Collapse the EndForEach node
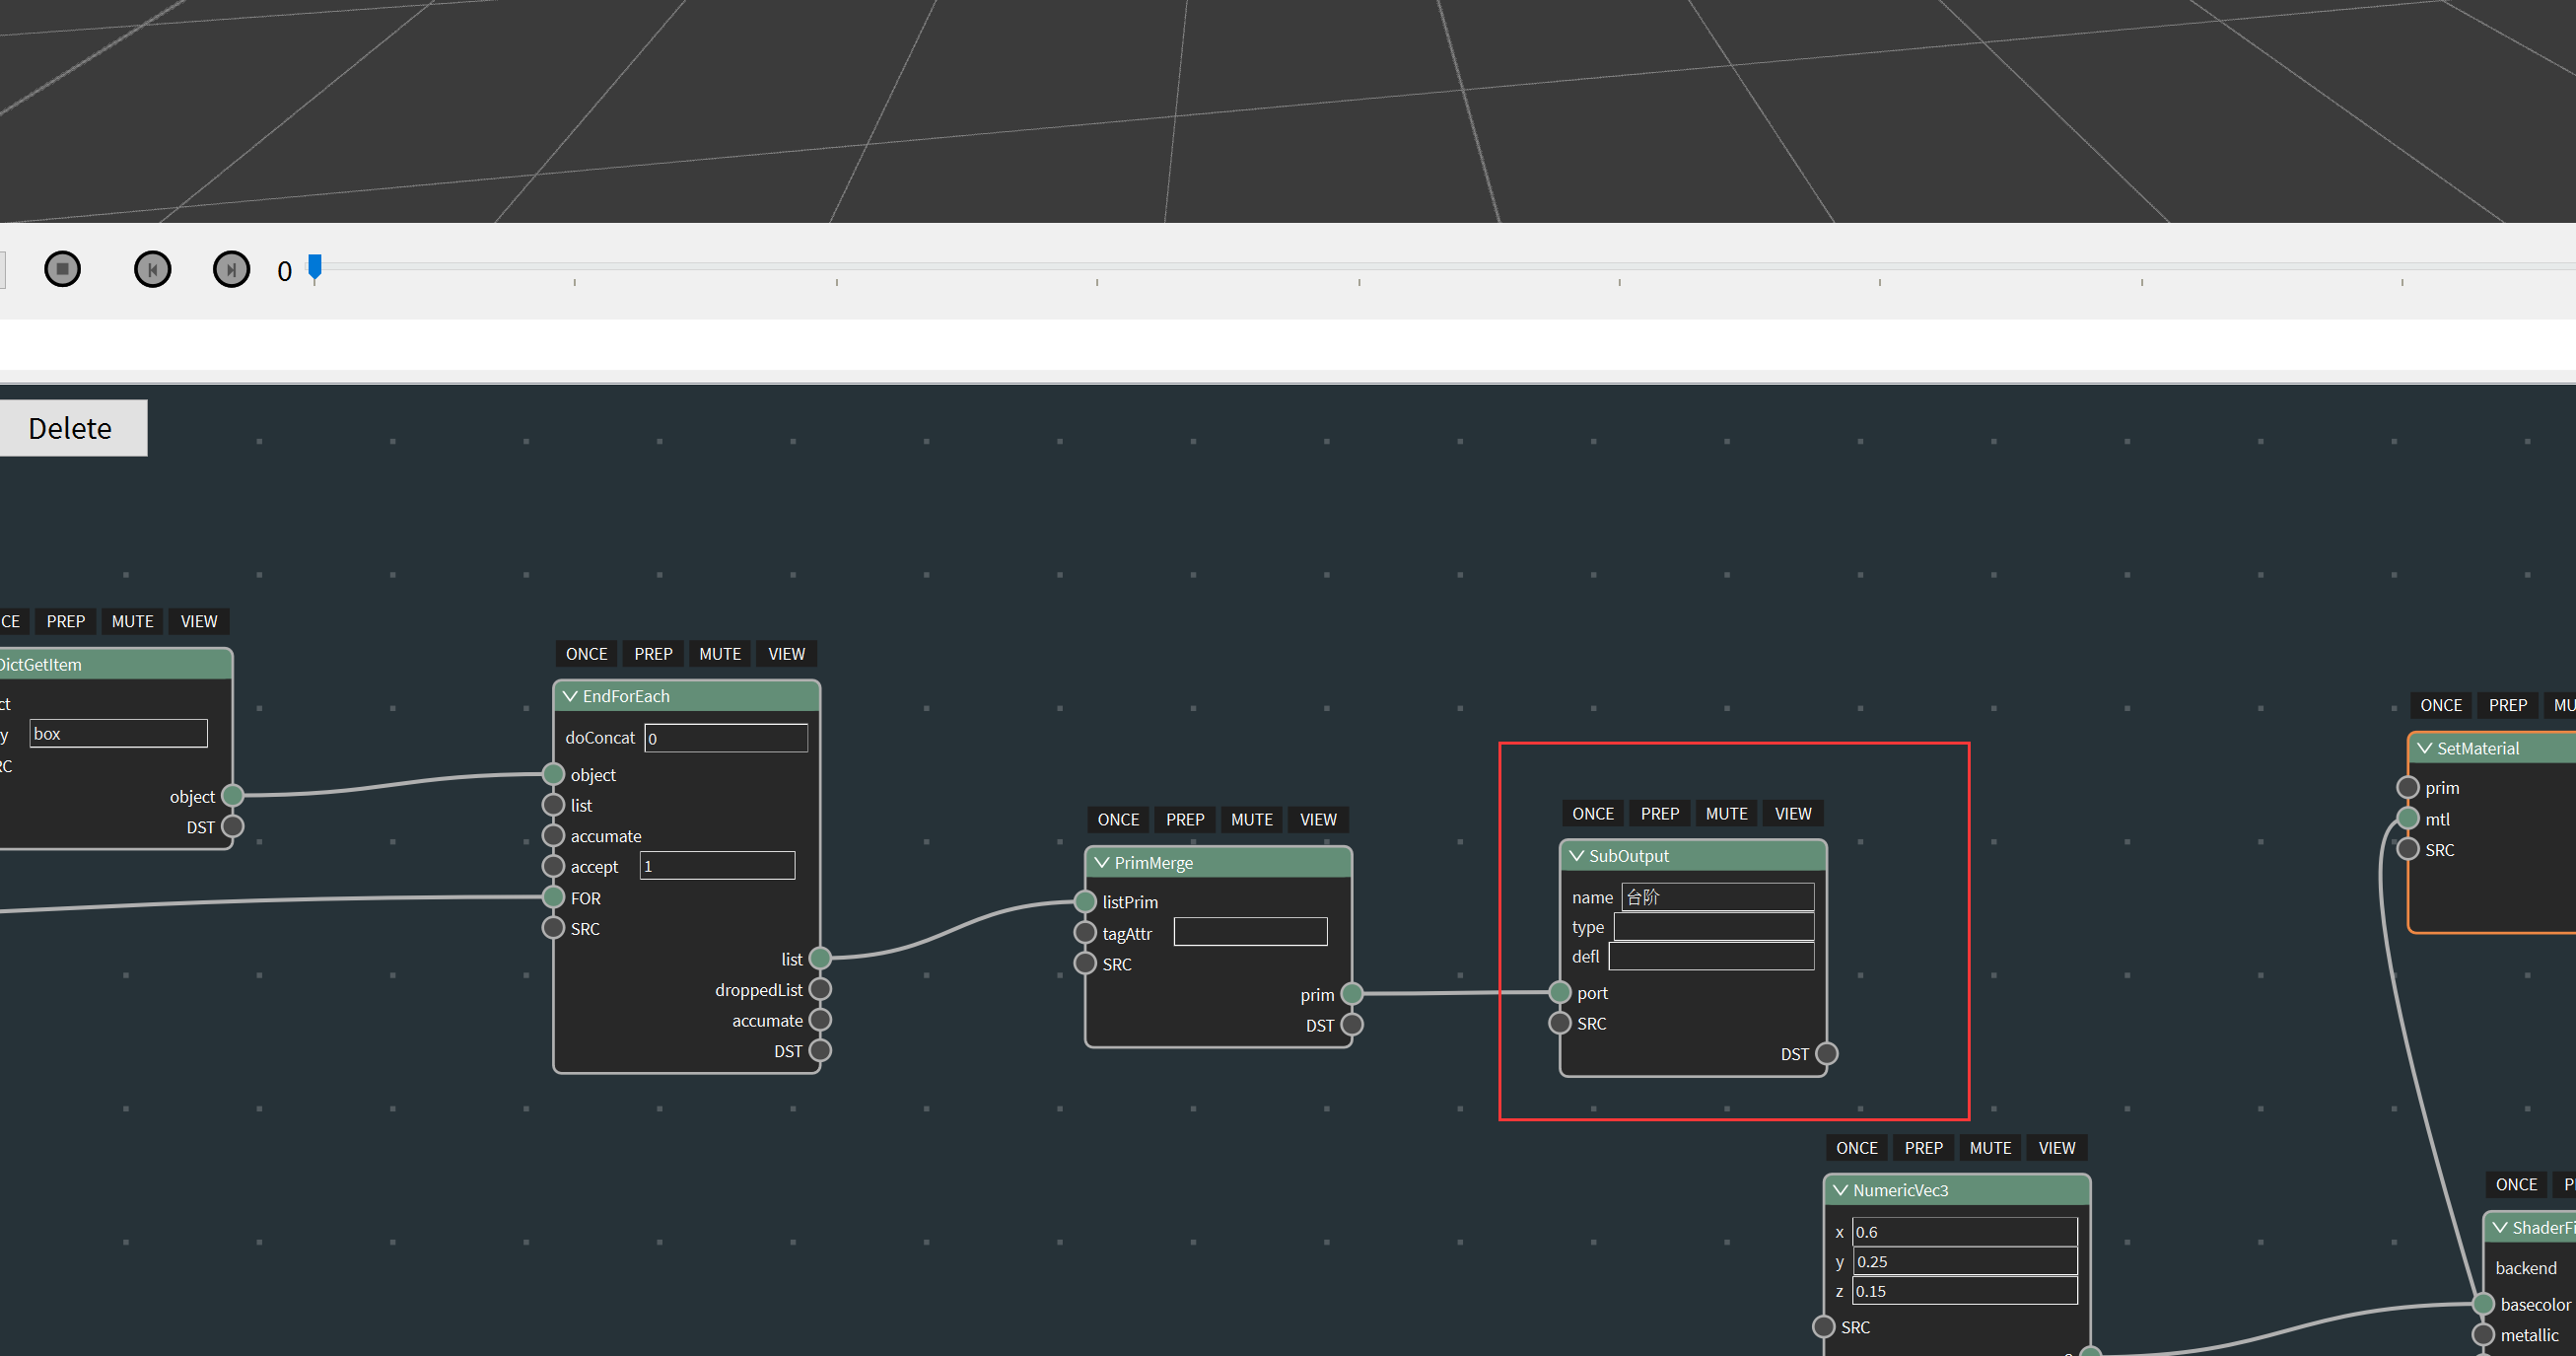Screen dimensions: 2576x1356 570,696
